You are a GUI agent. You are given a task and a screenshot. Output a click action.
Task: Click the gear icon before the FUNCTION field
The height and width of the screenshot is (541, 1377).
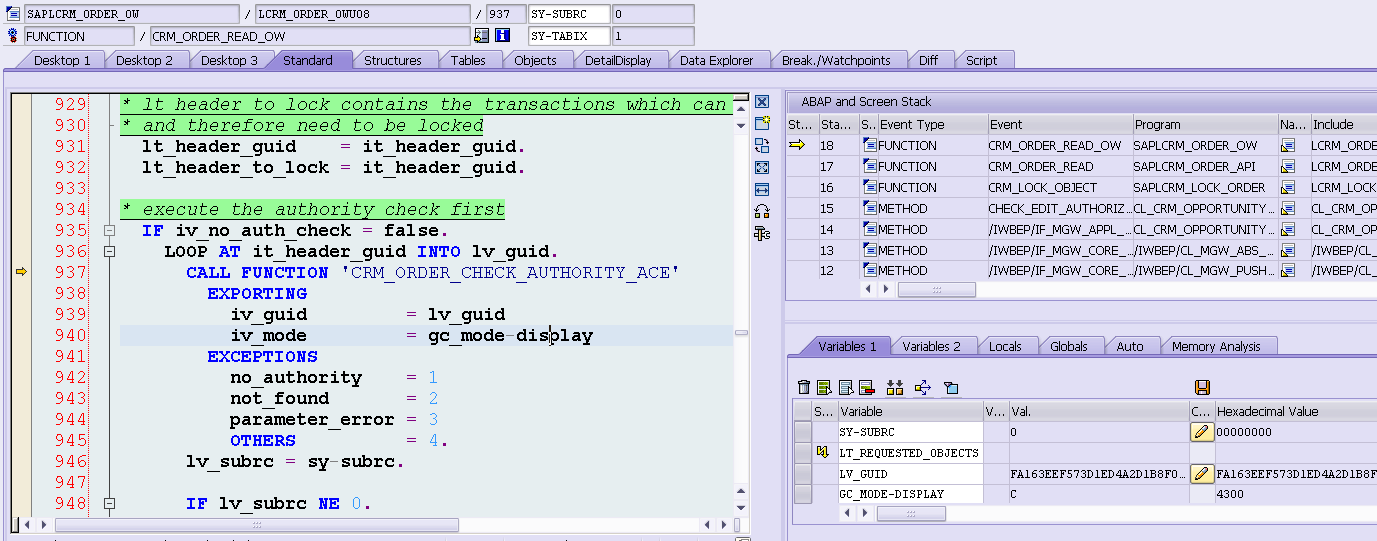(x=13, y=36)
